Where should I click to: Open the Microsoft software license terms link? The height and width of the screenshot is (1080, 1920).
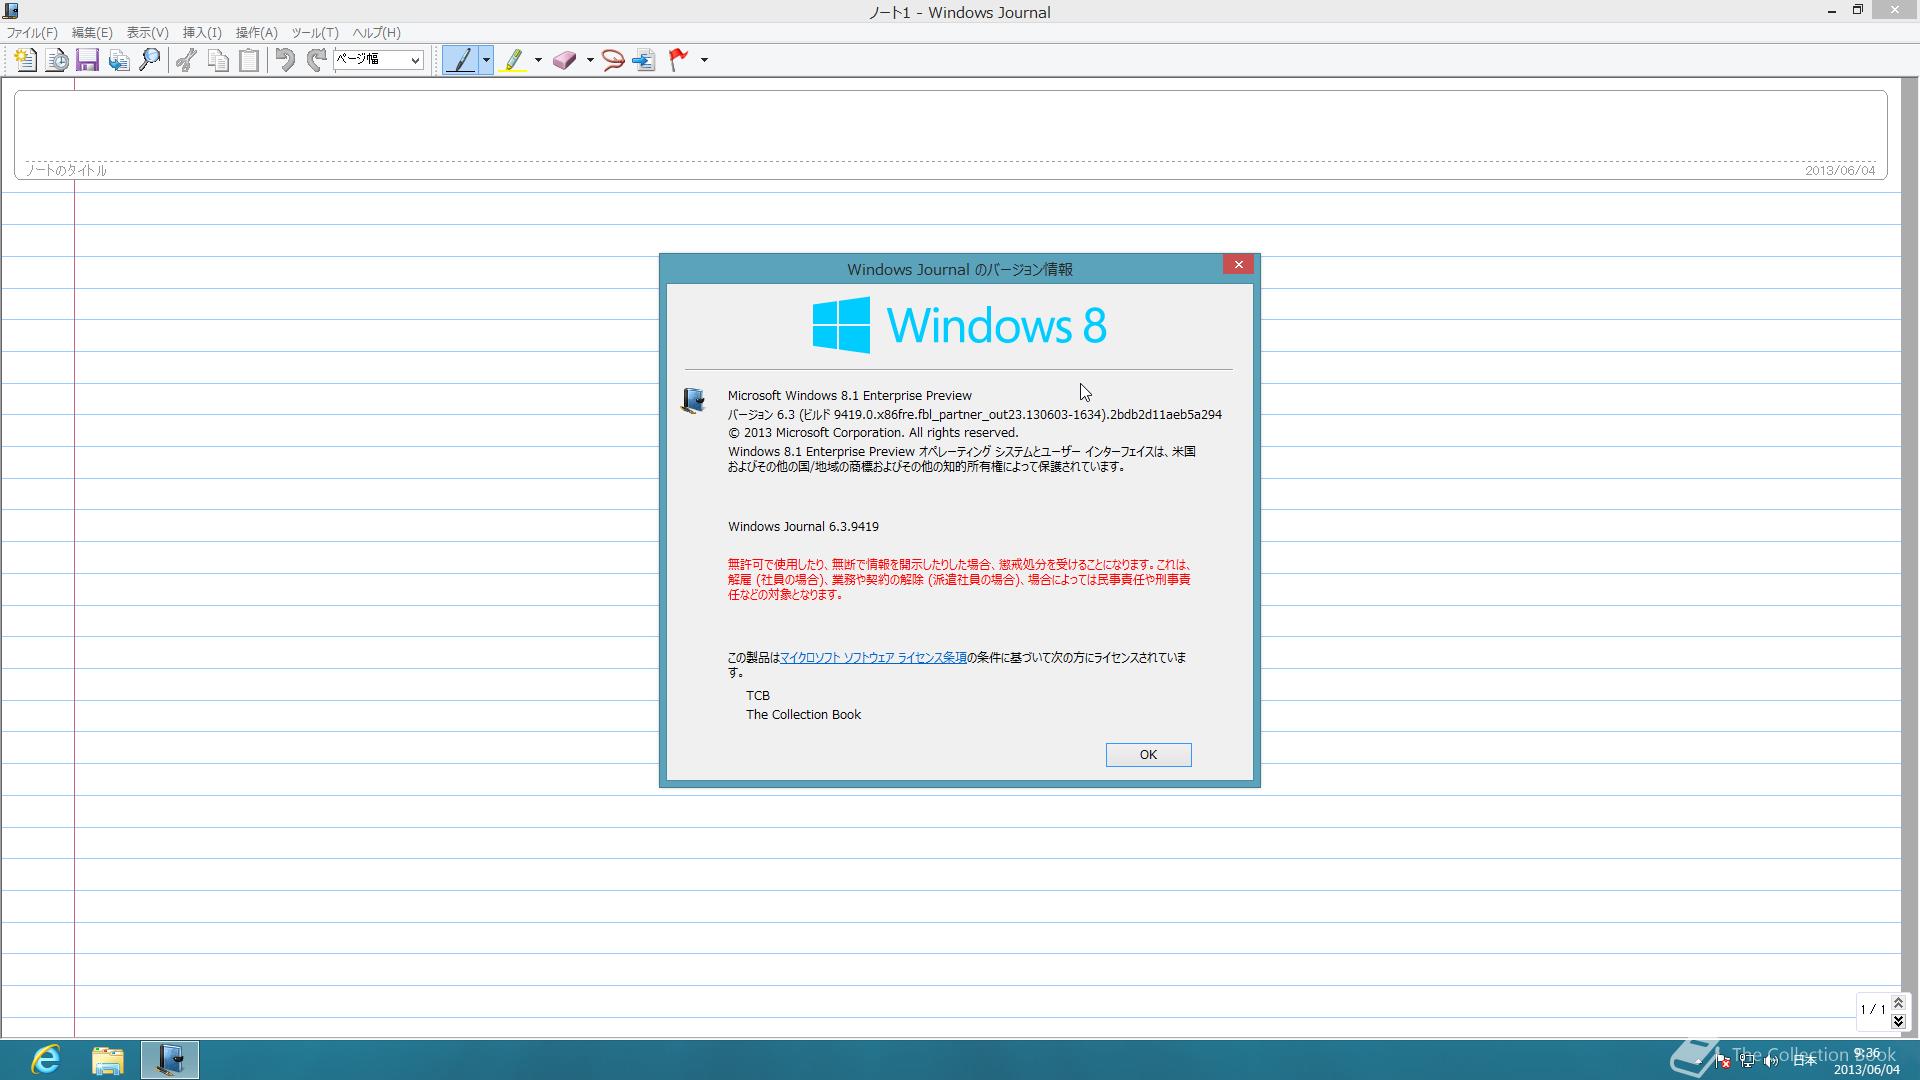[873, 658]
